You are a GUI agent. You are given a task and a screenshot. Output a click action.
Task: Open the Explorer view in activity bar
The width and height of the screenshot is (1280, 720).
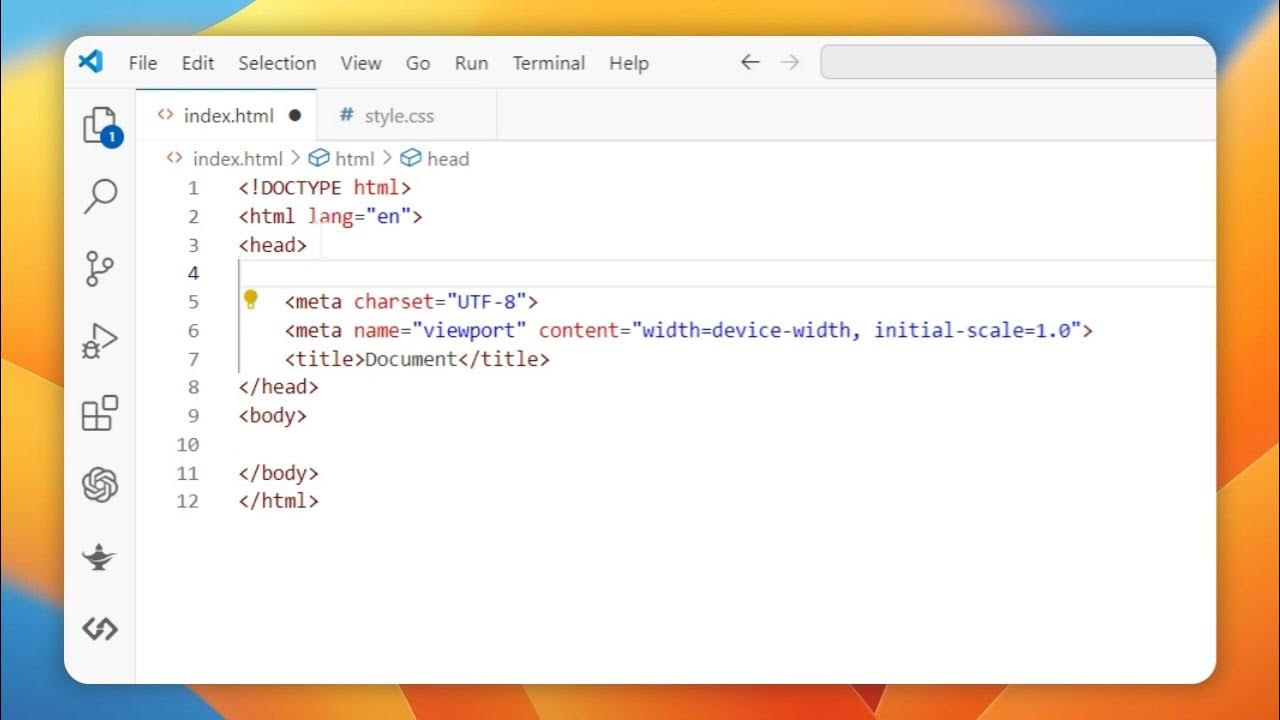tap(100, 127)
